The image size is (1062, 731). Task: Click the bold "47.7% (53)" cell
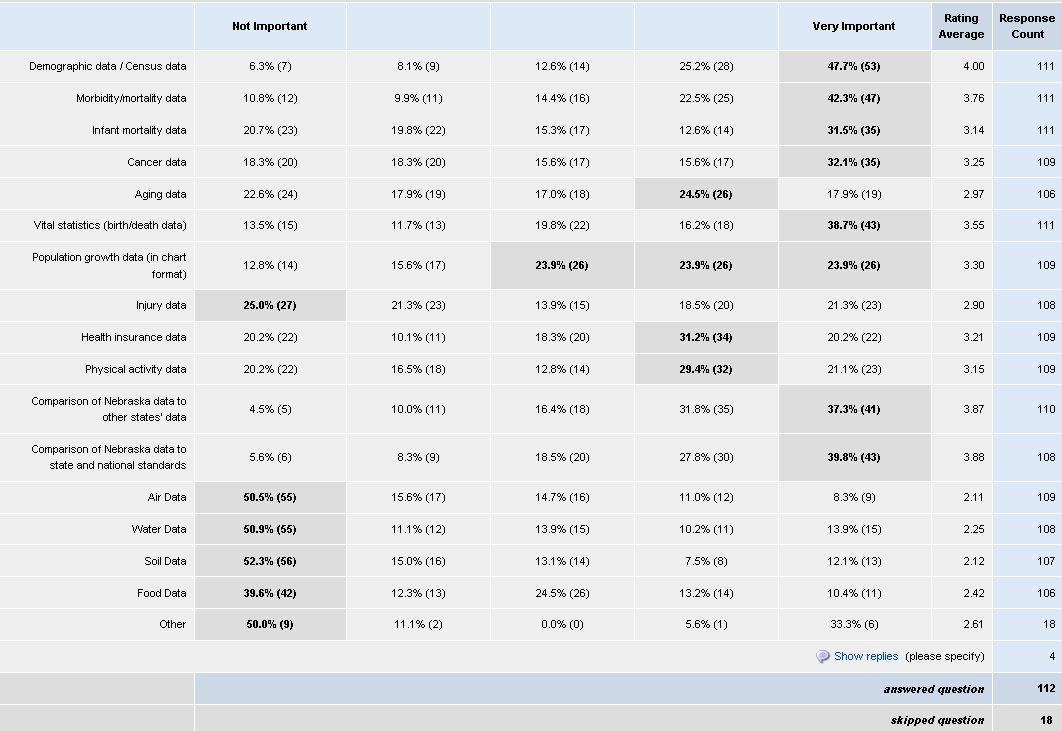pos(853,66)
